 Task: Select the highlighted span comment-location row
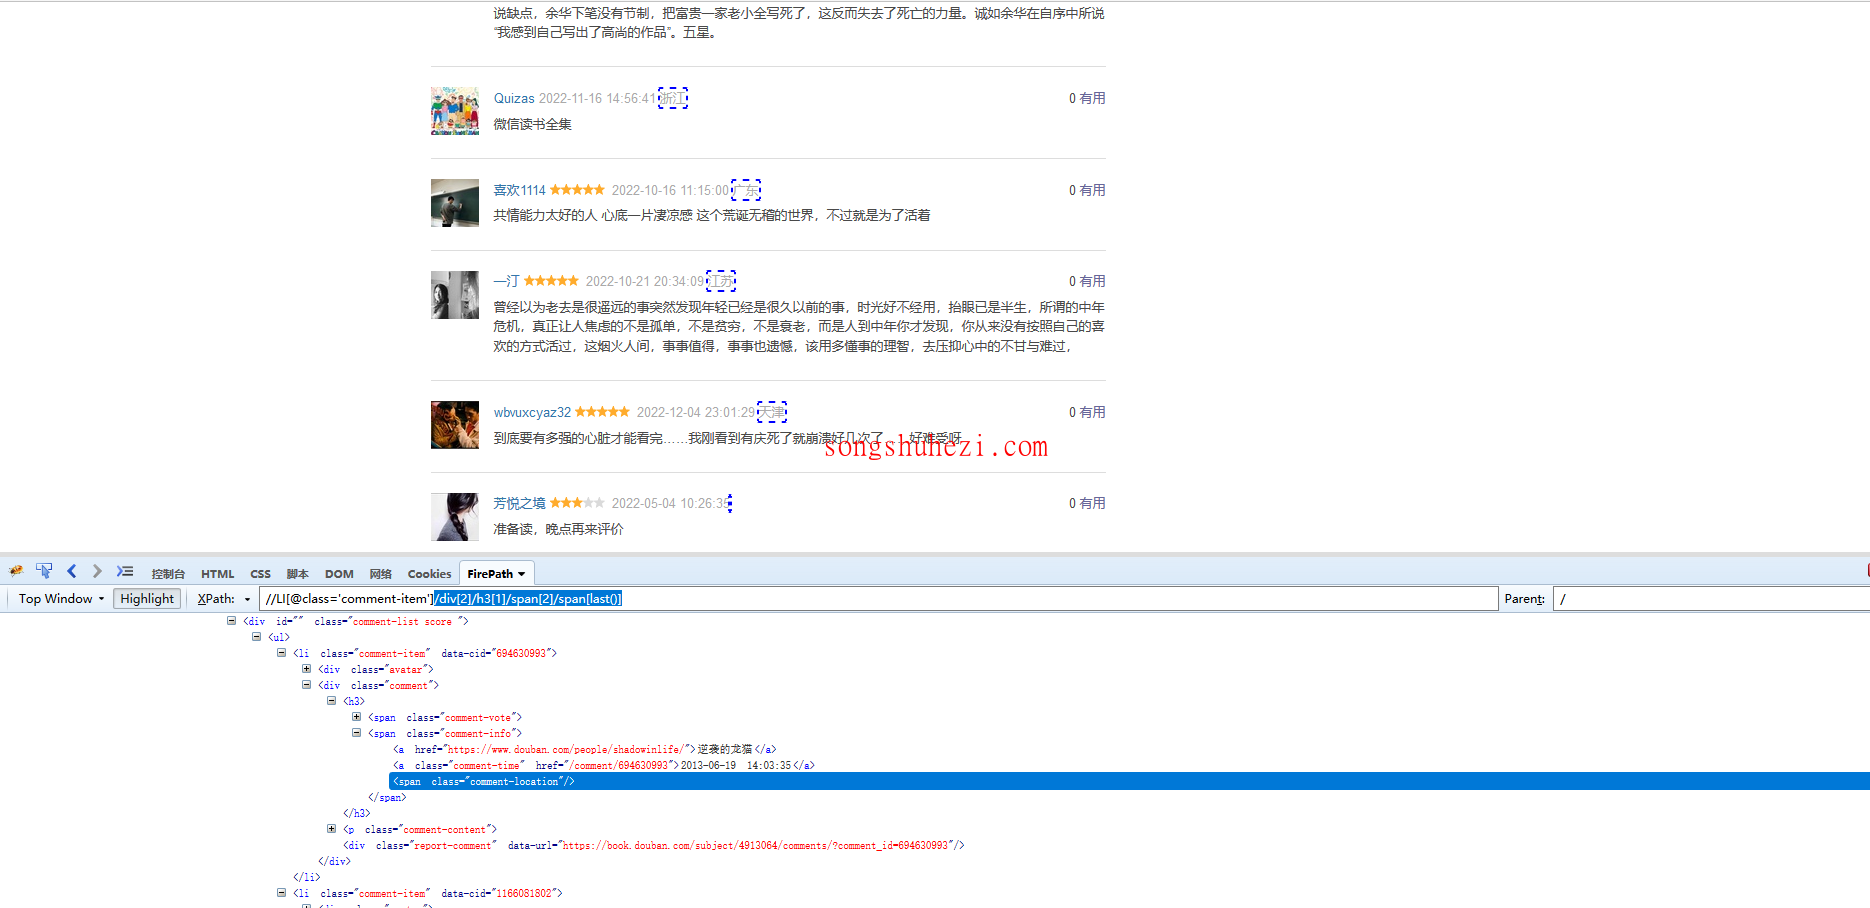(1129, 781)
